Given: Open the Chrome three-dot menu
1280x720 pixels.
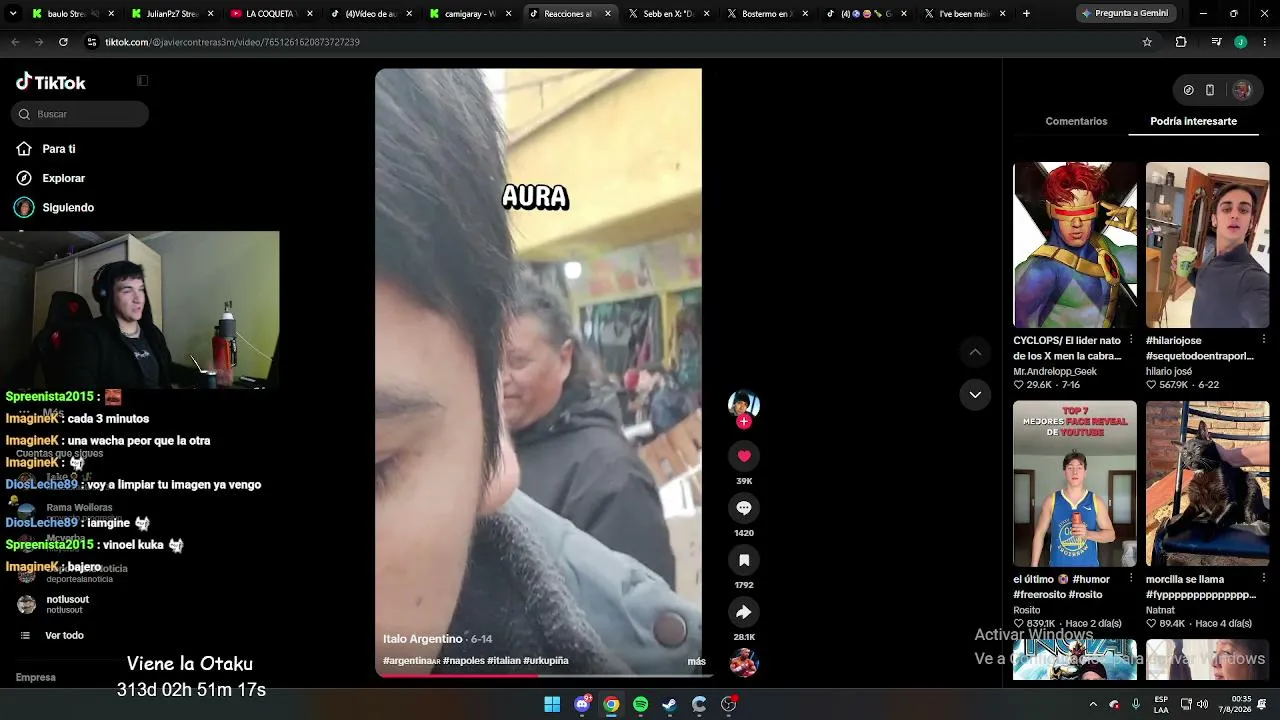Looking at the screenshot, I should click(x=1264, y=42).
